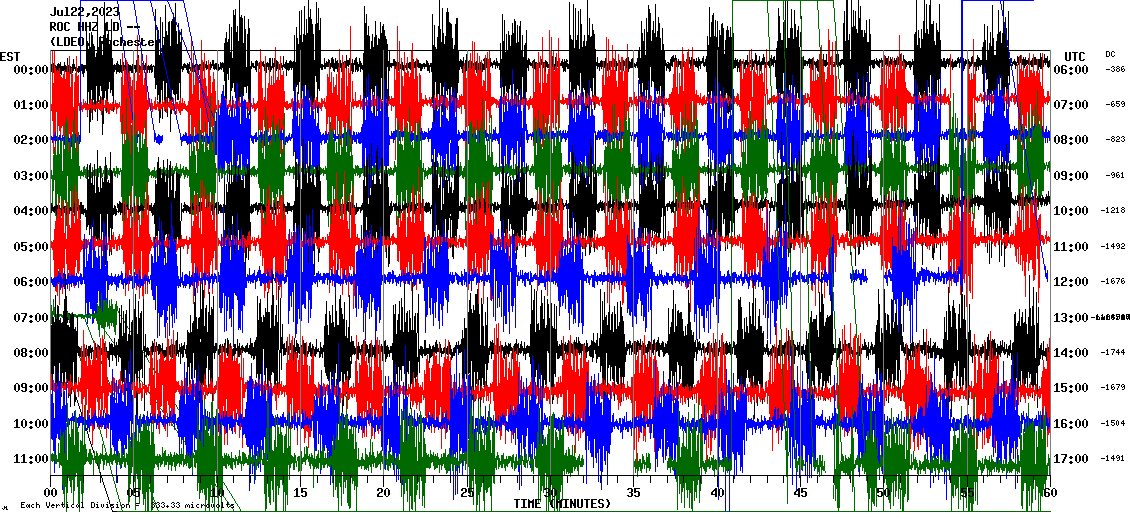Click the TIME (MINUTES) axis title
This screenshot has height=519, width=1130.
562,504
